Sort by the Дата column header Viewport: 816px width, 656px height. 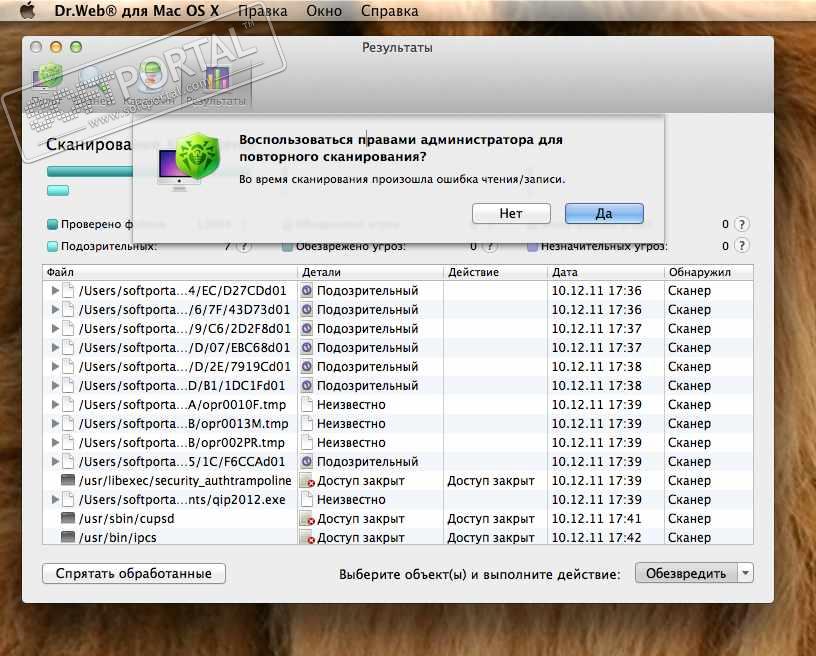pos(606,272)
